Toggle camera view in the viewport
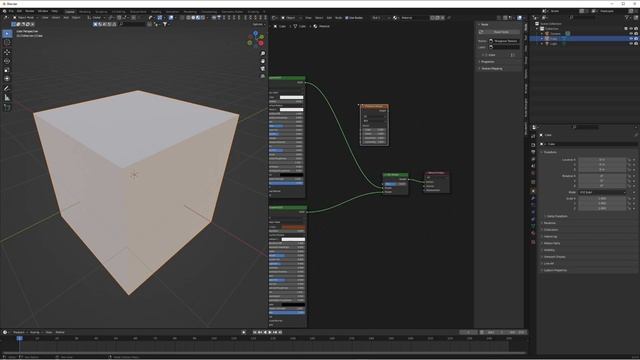The height and width of the screenshot is (360, 640). point(262,69)
